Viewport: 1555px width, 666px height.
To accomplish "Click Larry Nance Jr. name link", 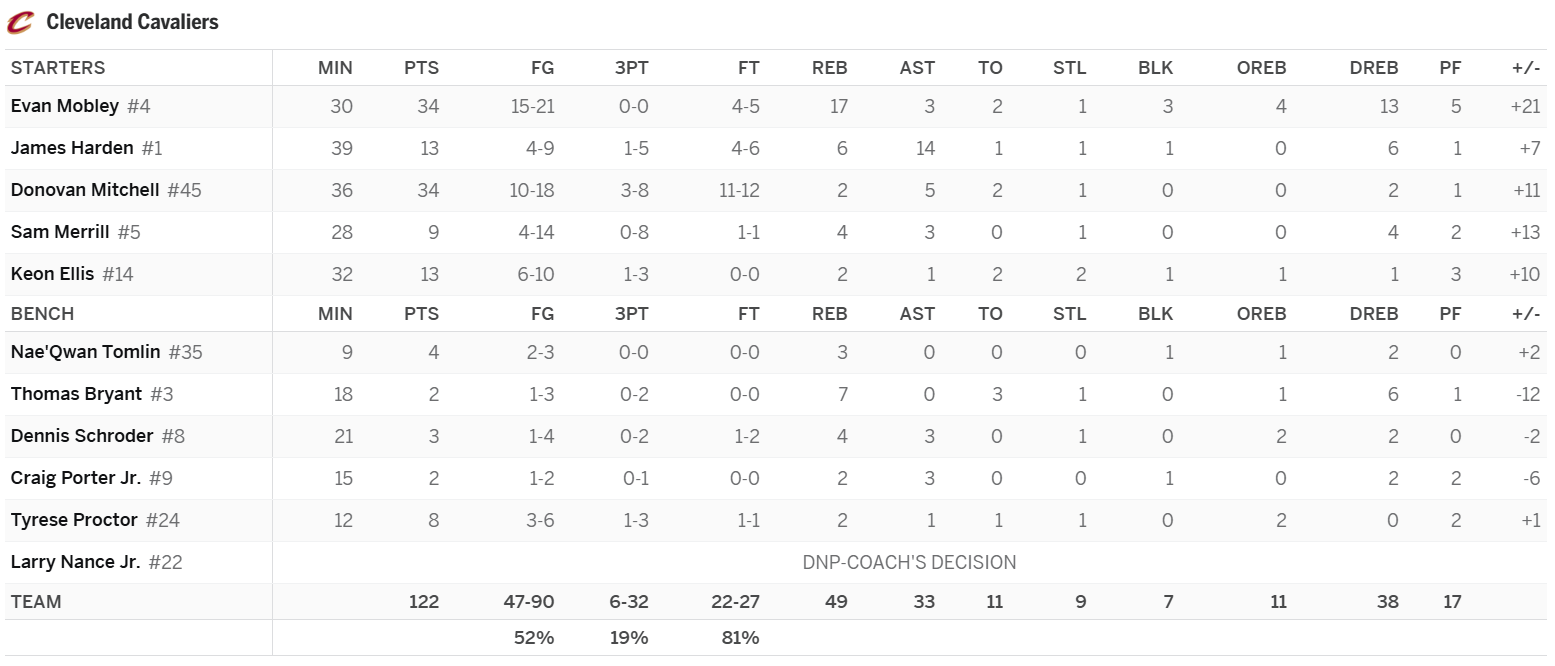I will (75, 562).
